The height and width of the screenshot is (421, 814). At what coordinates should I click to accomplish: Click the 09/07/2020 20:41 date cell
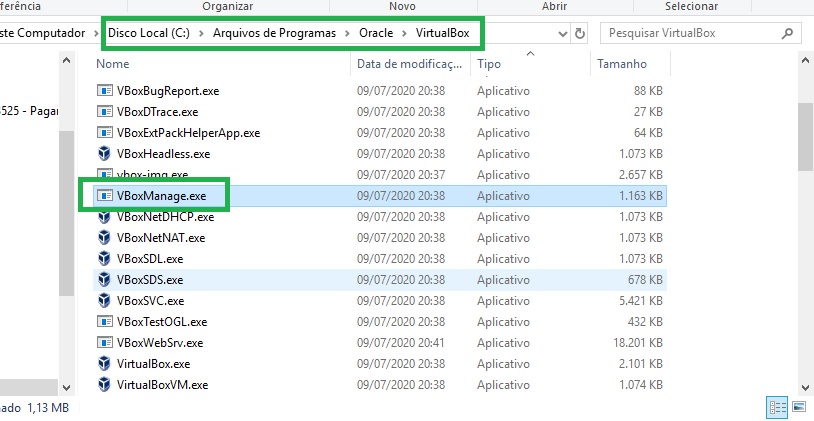click(x=401, y=343)
